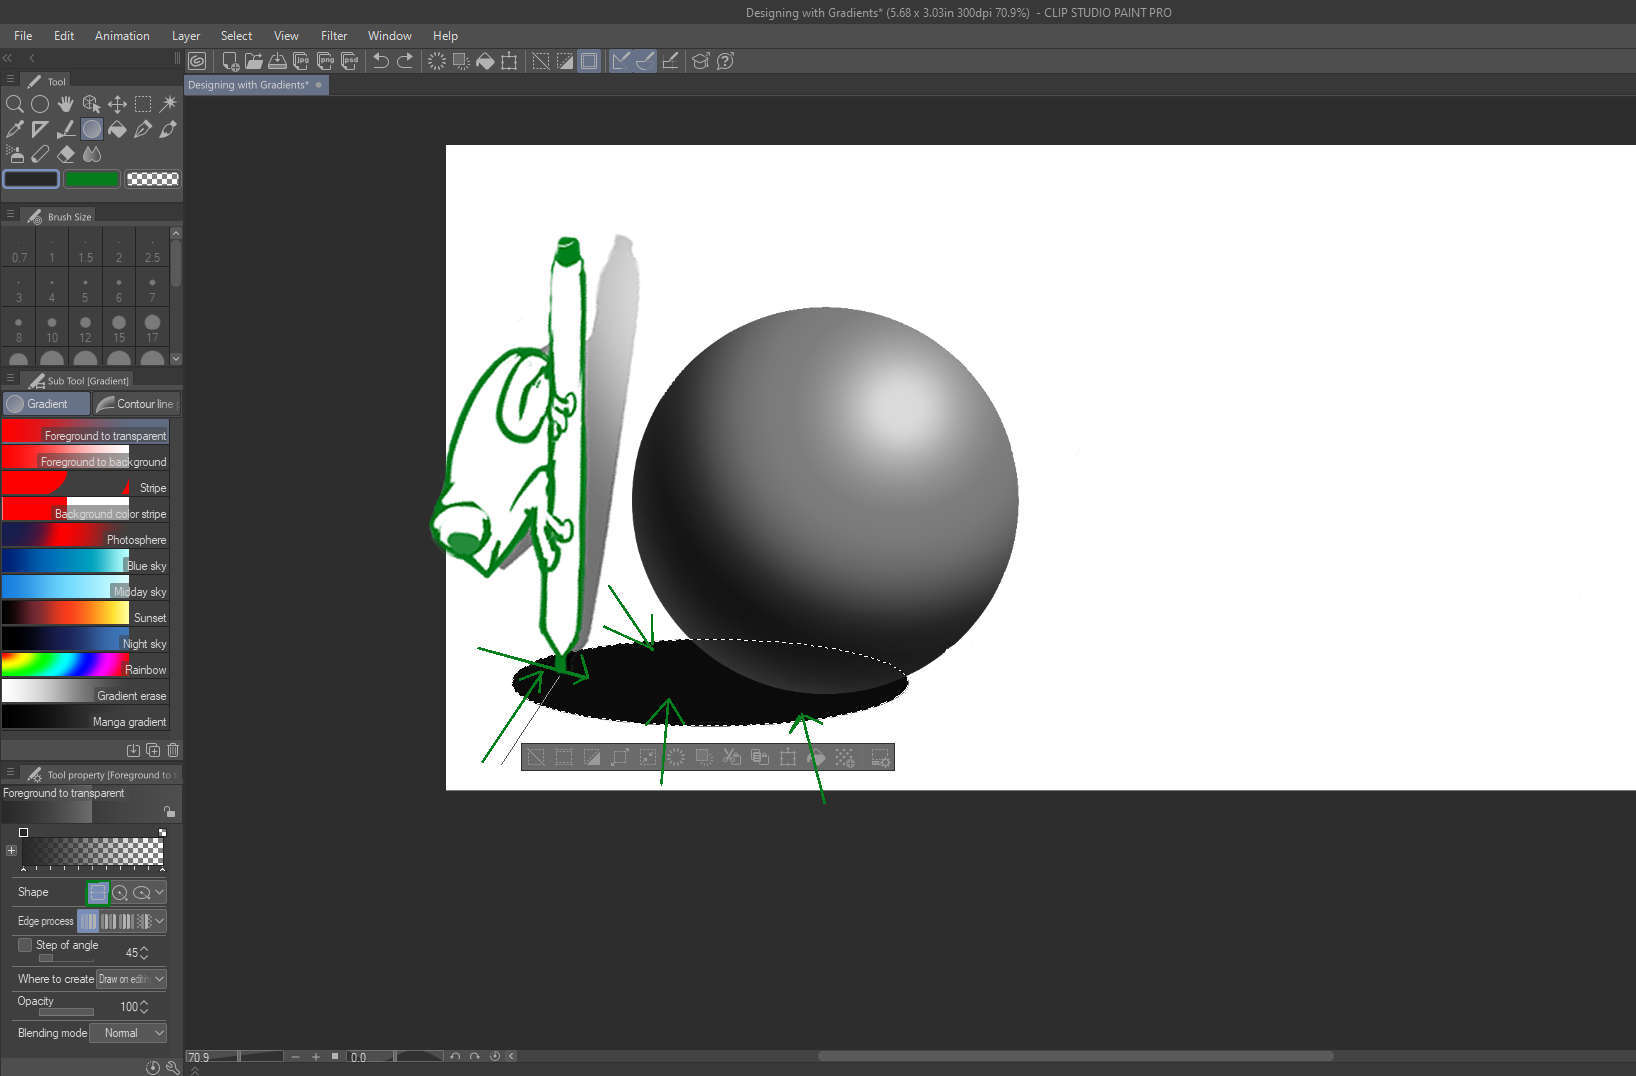Delete the sub tool with trash icon
This screenshot has height=1076, width=1636.
(173, 750)
